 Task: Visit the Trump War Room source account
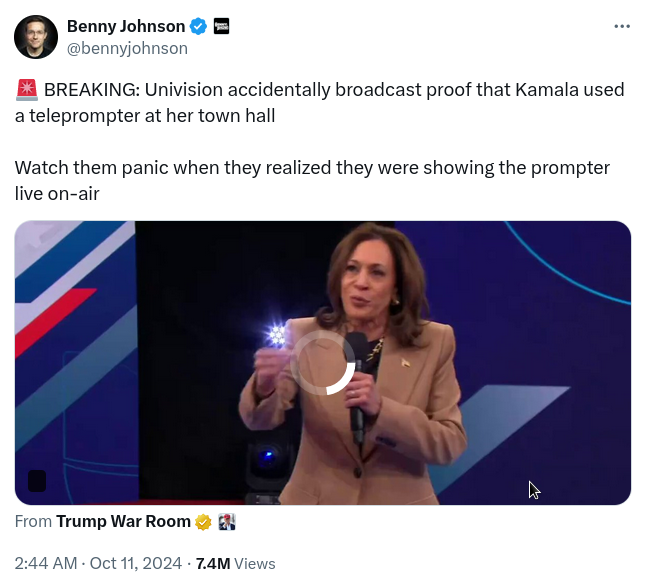(123, 522)
